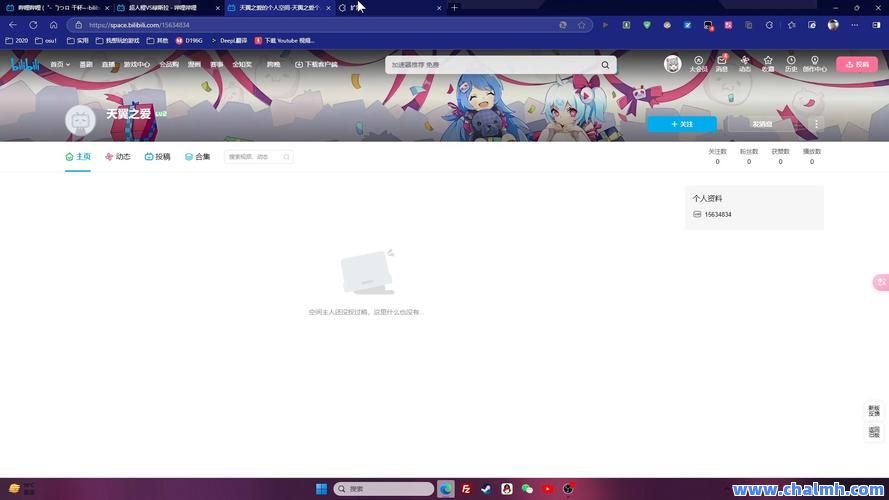The height and width of the screenshot is (500, 889).
Task: Switch to the first bilibili browser tab
Action: pos(57,8)
